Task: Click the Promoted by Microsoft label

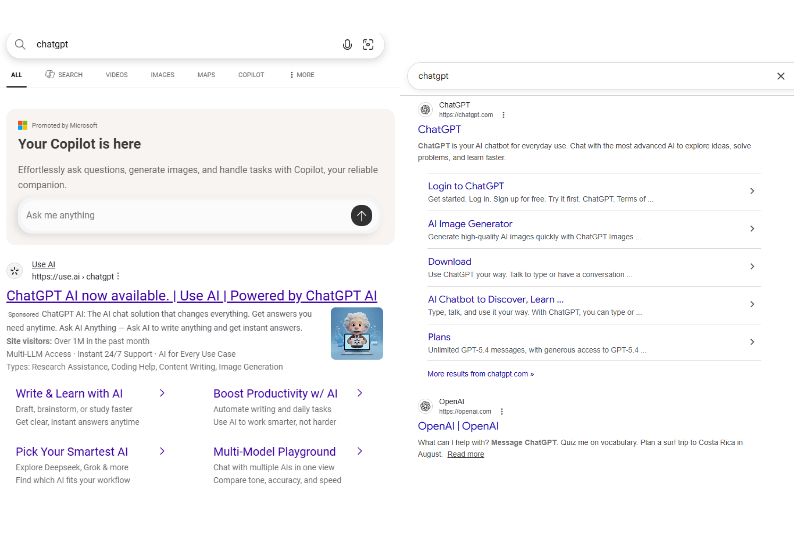Action: click(x=64, y=125)
